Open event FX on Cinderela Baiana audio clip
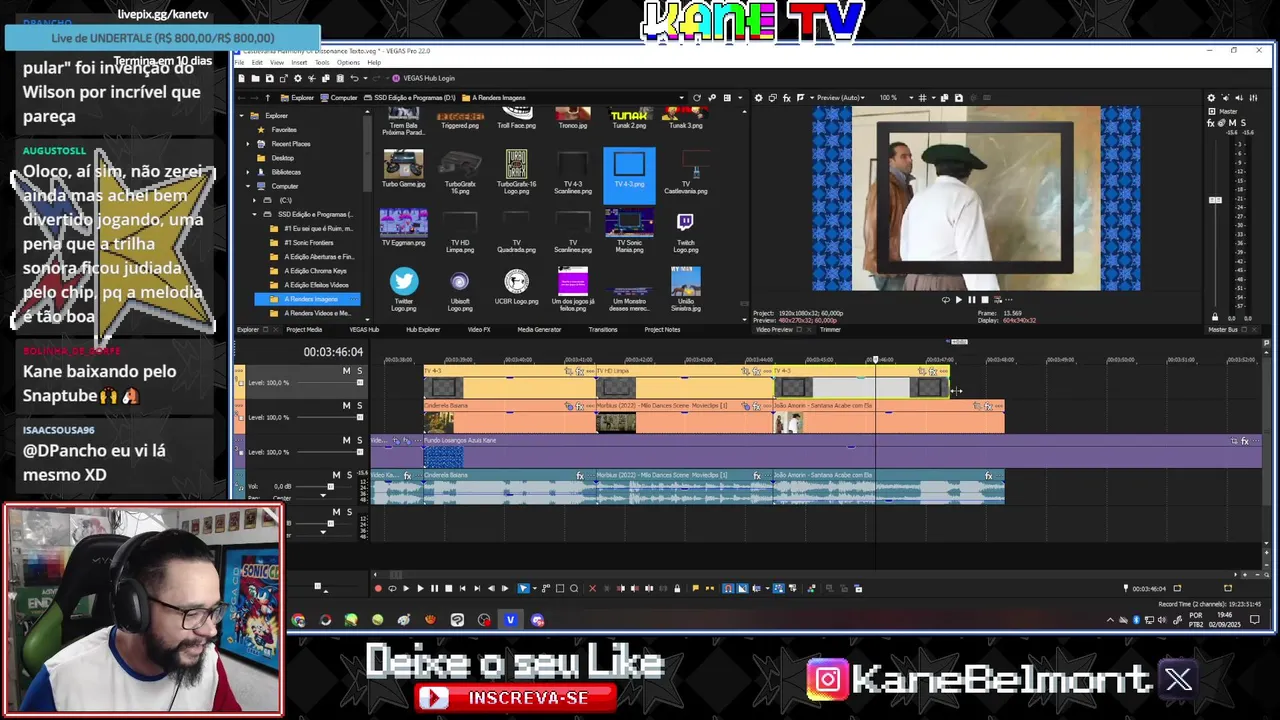 [579, 476]
